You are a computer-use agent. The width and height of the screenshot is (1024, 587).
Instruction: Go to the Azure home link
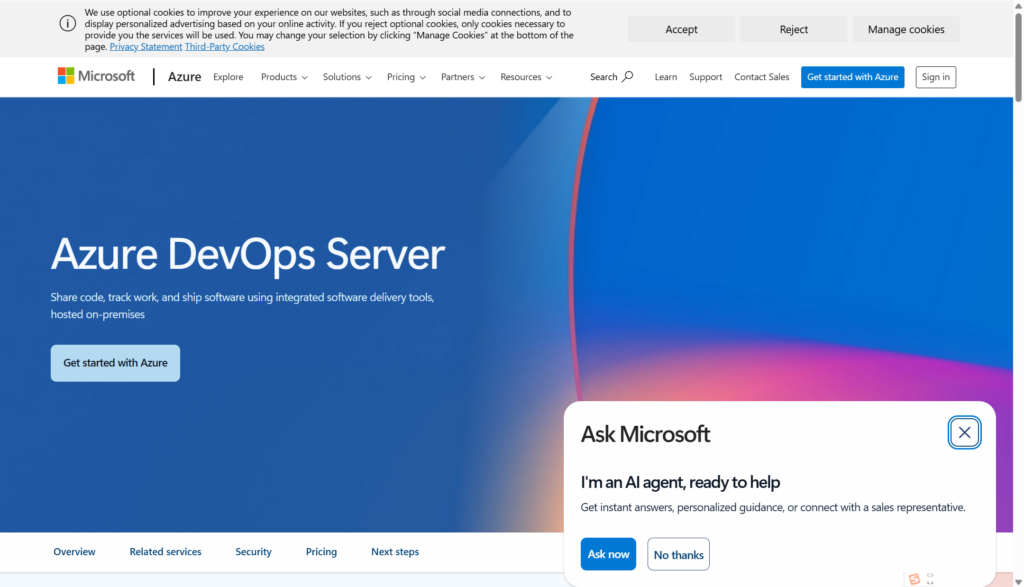184,77
